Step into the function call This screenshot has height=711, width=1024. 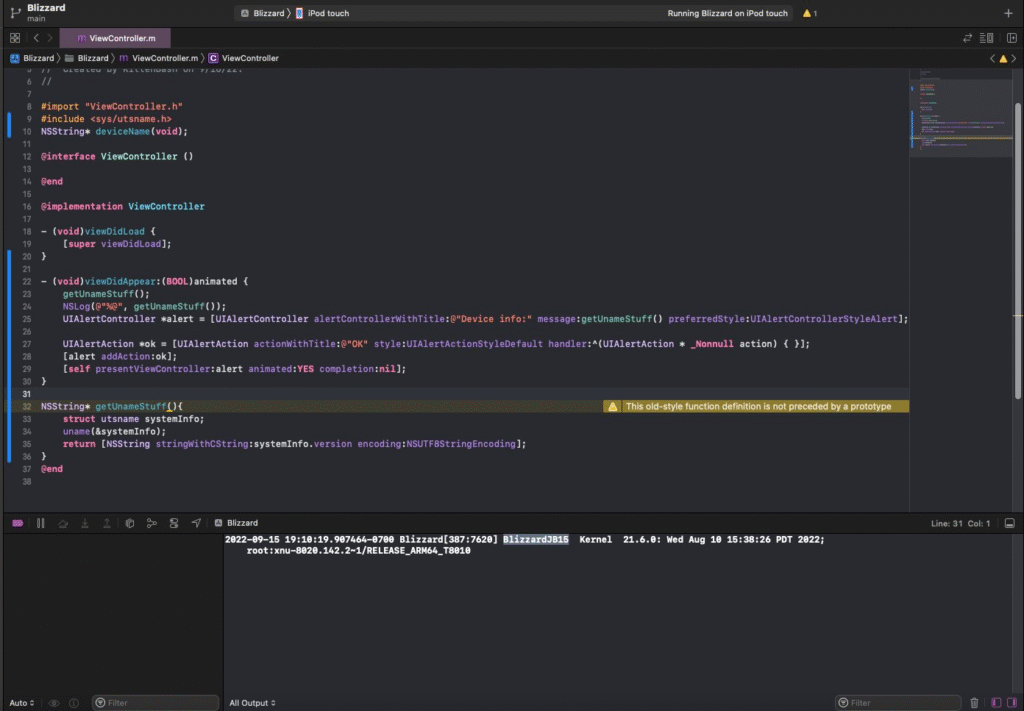tap(85, 523)
